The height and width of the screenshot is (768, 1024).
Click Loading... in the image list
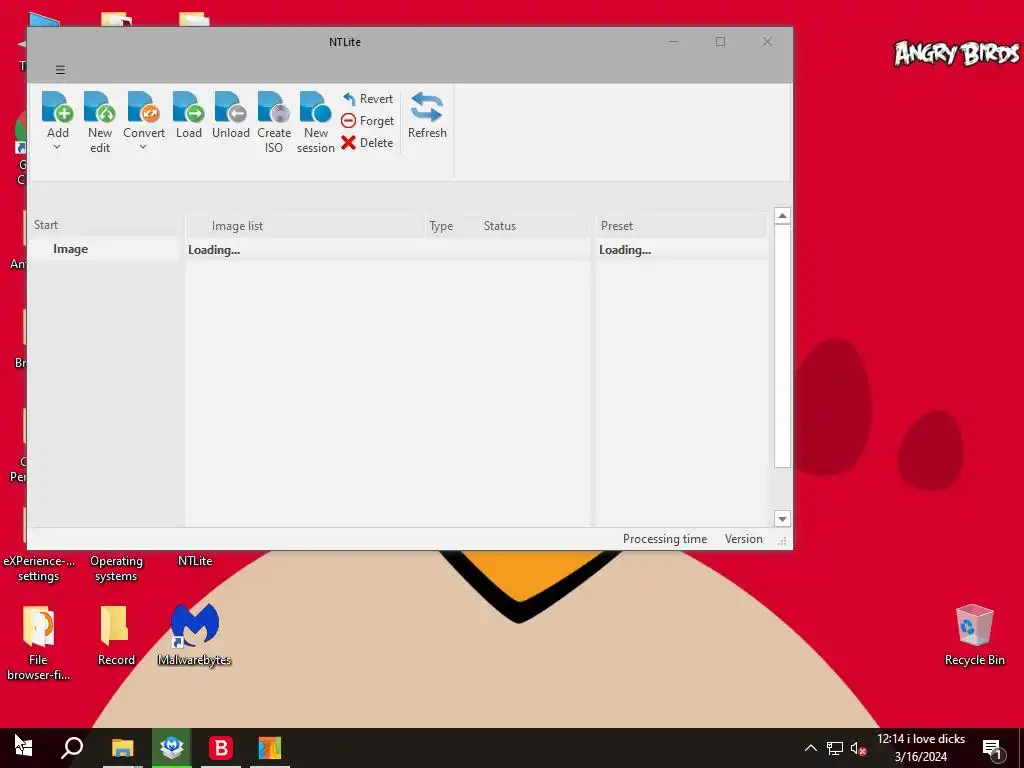214,250
